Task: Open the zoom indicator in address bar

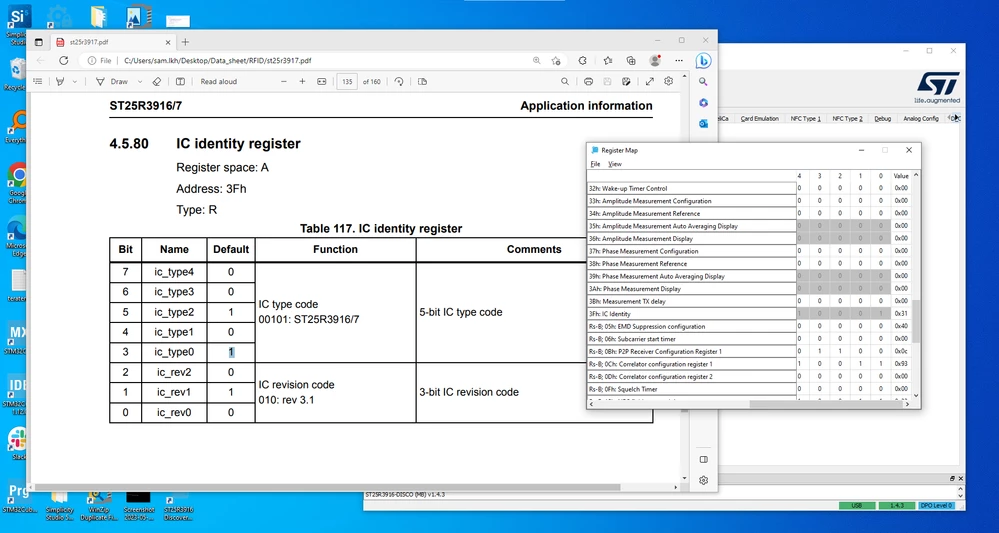Action: [537, 60]
